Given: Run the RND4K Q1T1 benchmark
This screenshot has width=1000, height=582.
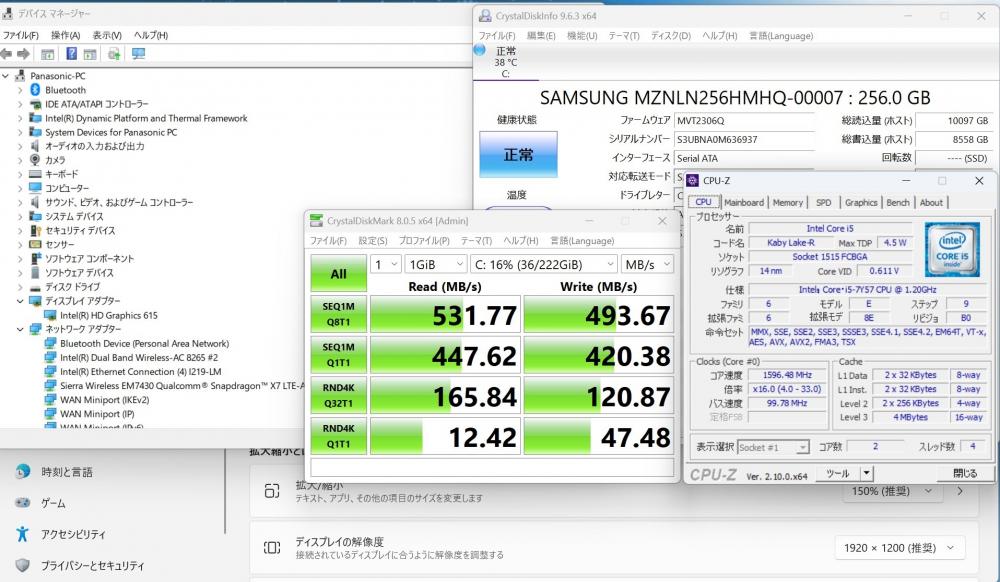Looking at the screenshot, I should coord(339,436).
